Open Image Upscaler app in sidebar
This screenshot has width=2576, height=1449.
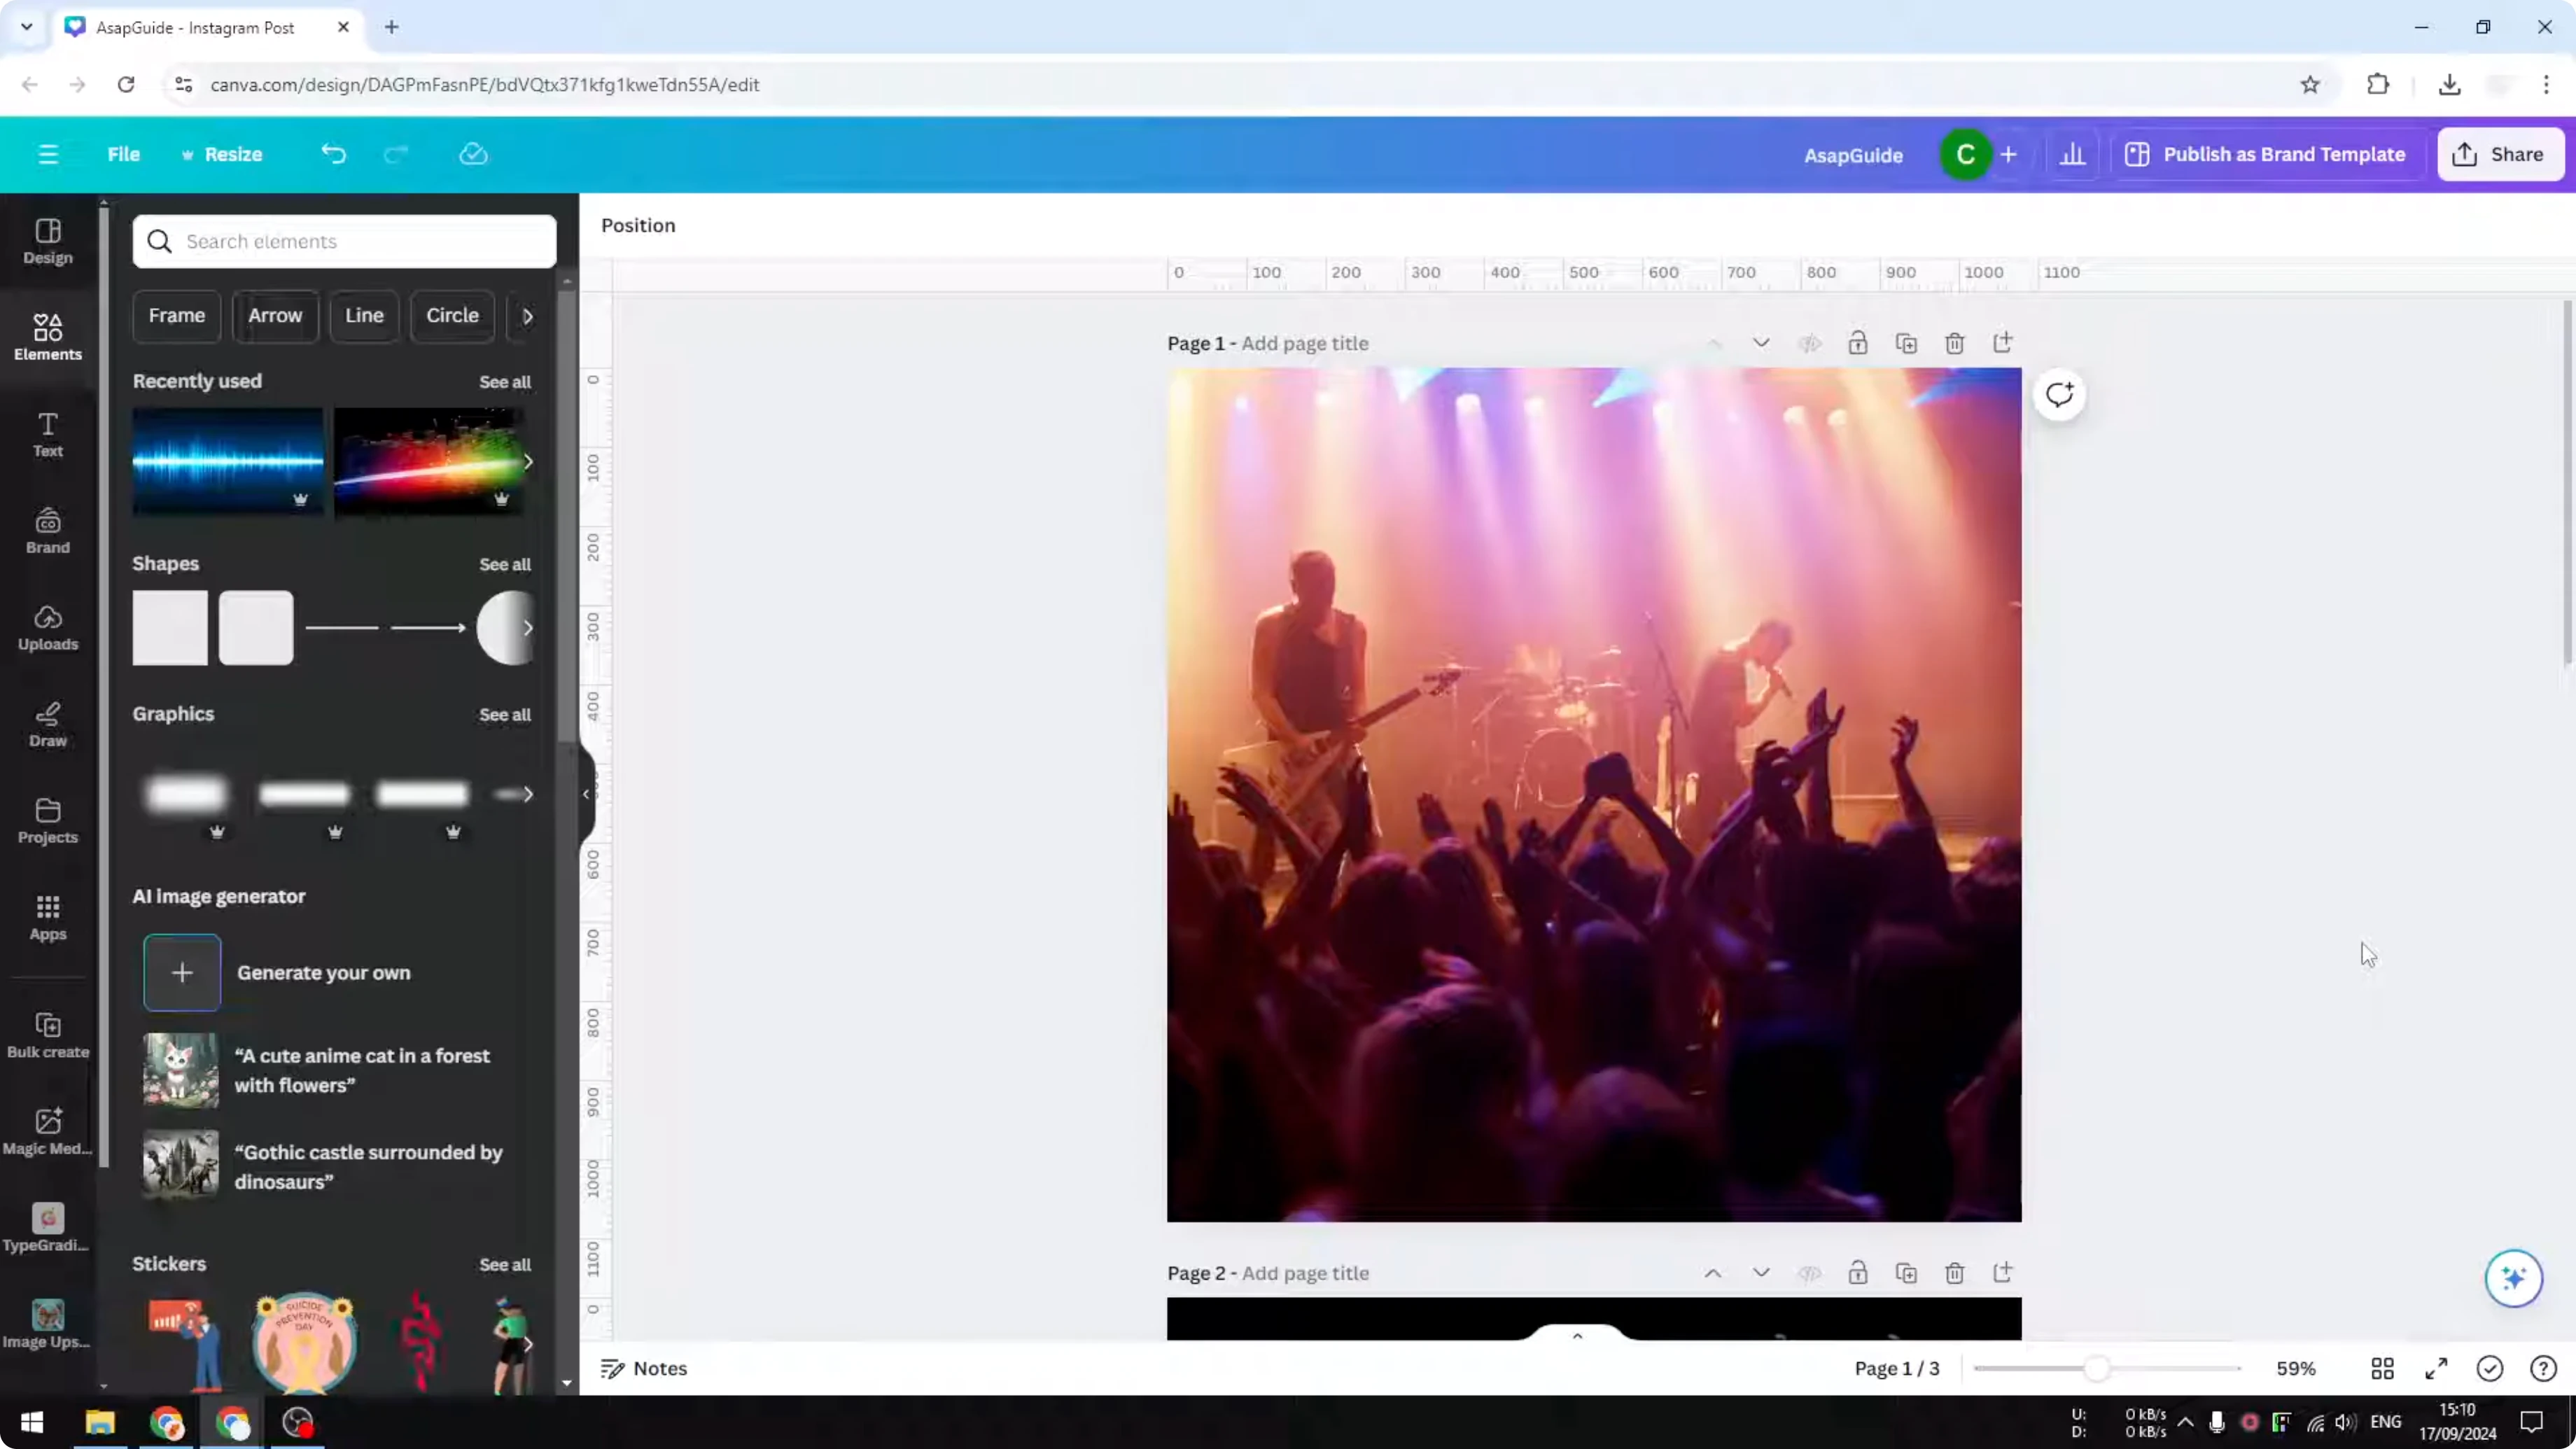coord(48,1325)
